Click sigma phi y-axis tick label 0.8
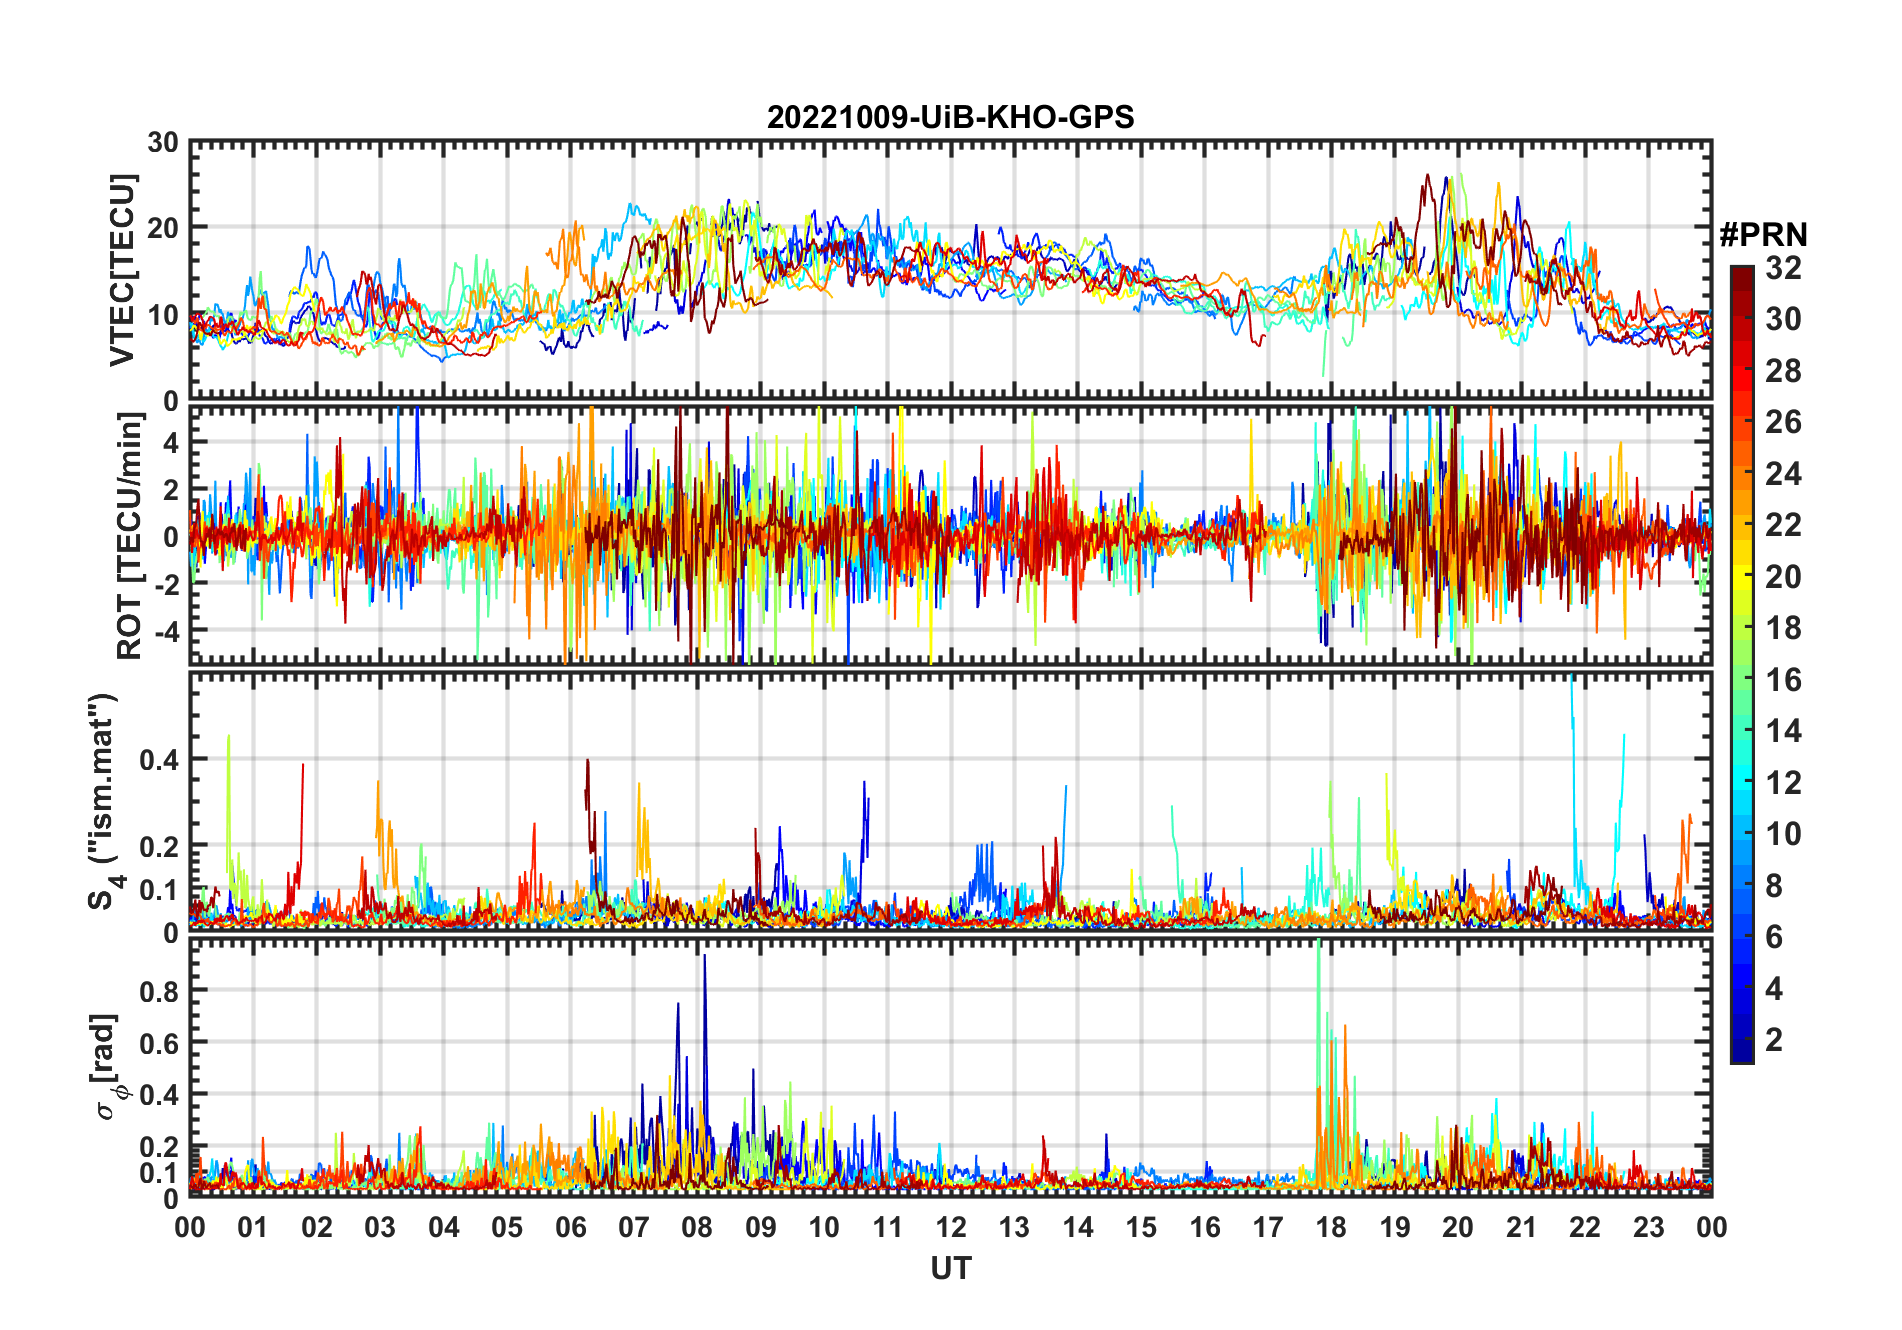 pyautogui.click(x=159, y=991)
